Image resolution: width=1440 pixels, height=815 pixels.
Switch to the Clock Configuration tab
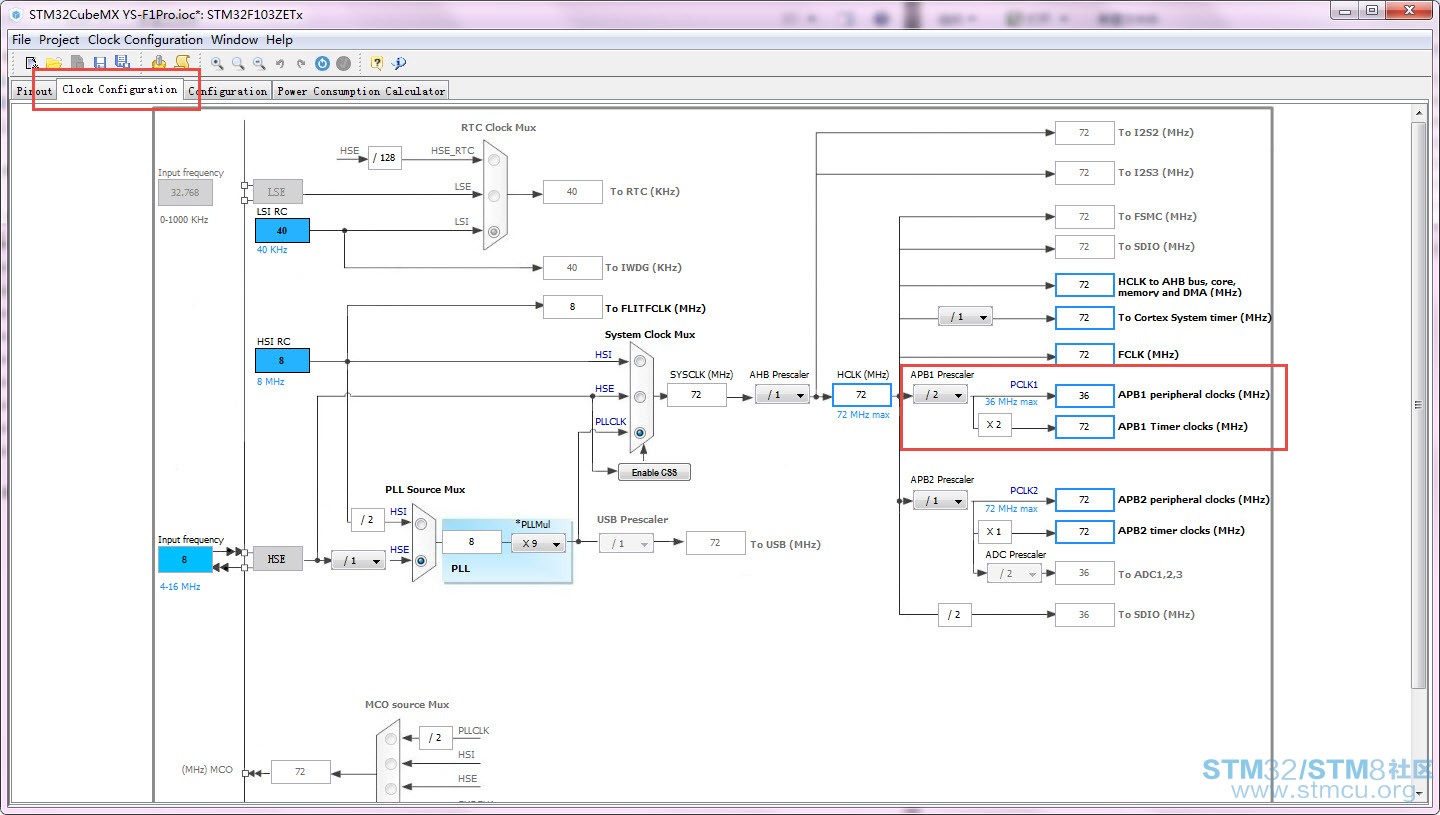(x=120, y=89)
